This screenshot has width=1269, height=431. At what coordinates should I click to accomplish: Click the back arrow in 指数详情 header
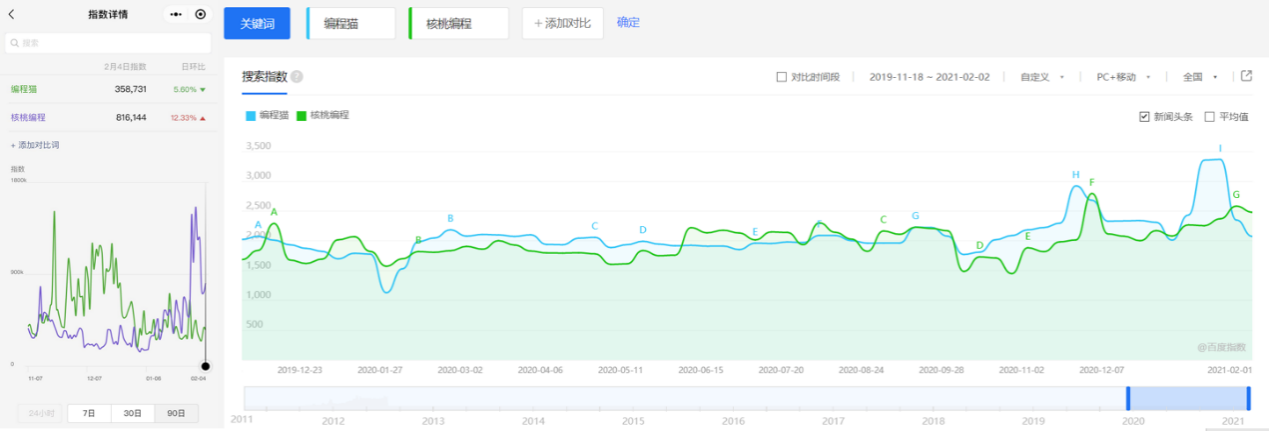coord(11,14)
